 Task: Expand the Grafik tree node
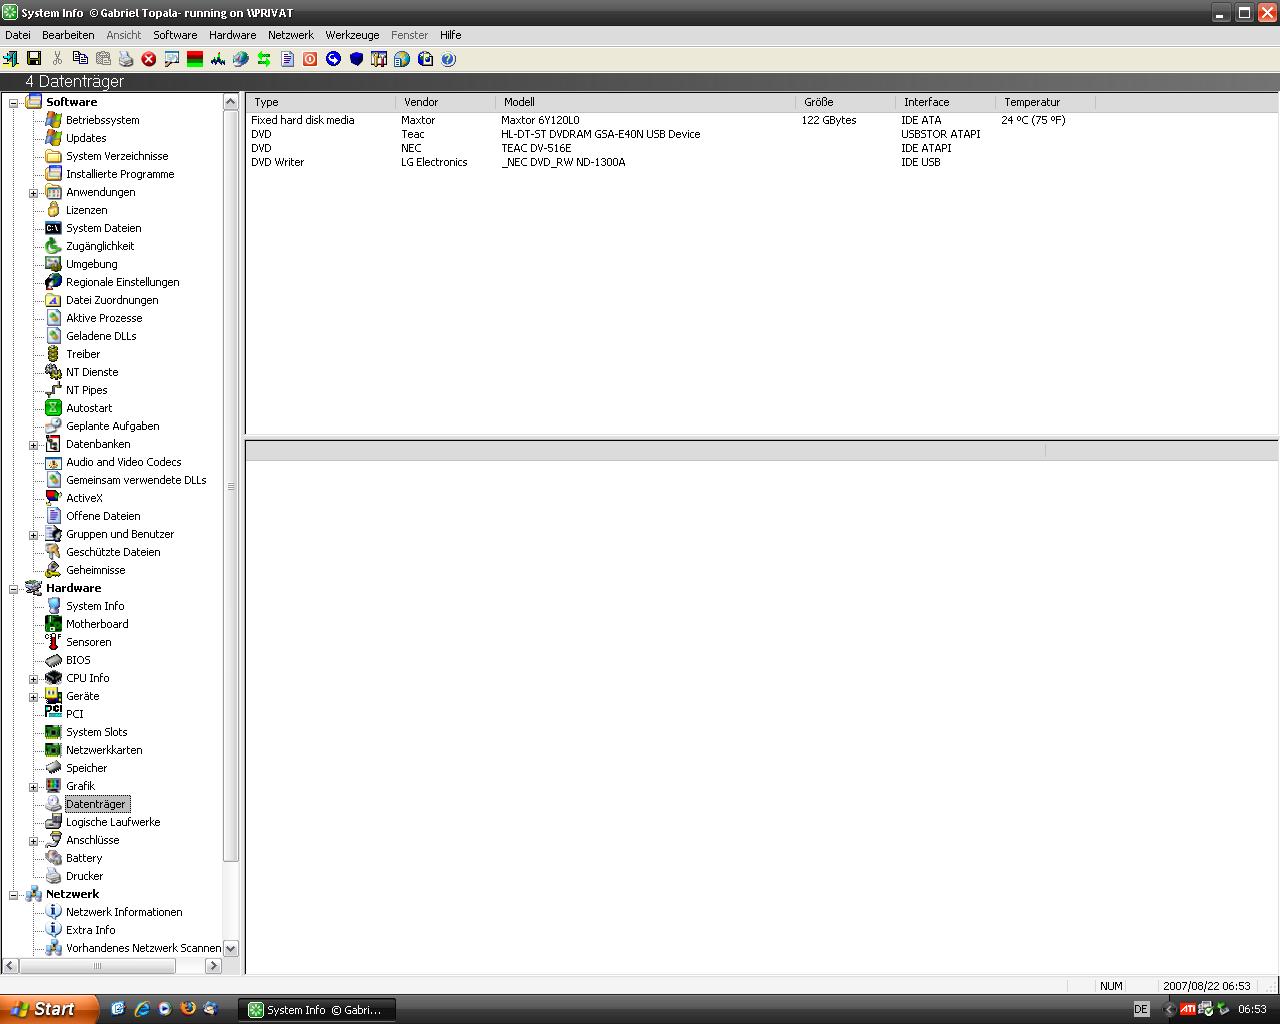point(33,787)
